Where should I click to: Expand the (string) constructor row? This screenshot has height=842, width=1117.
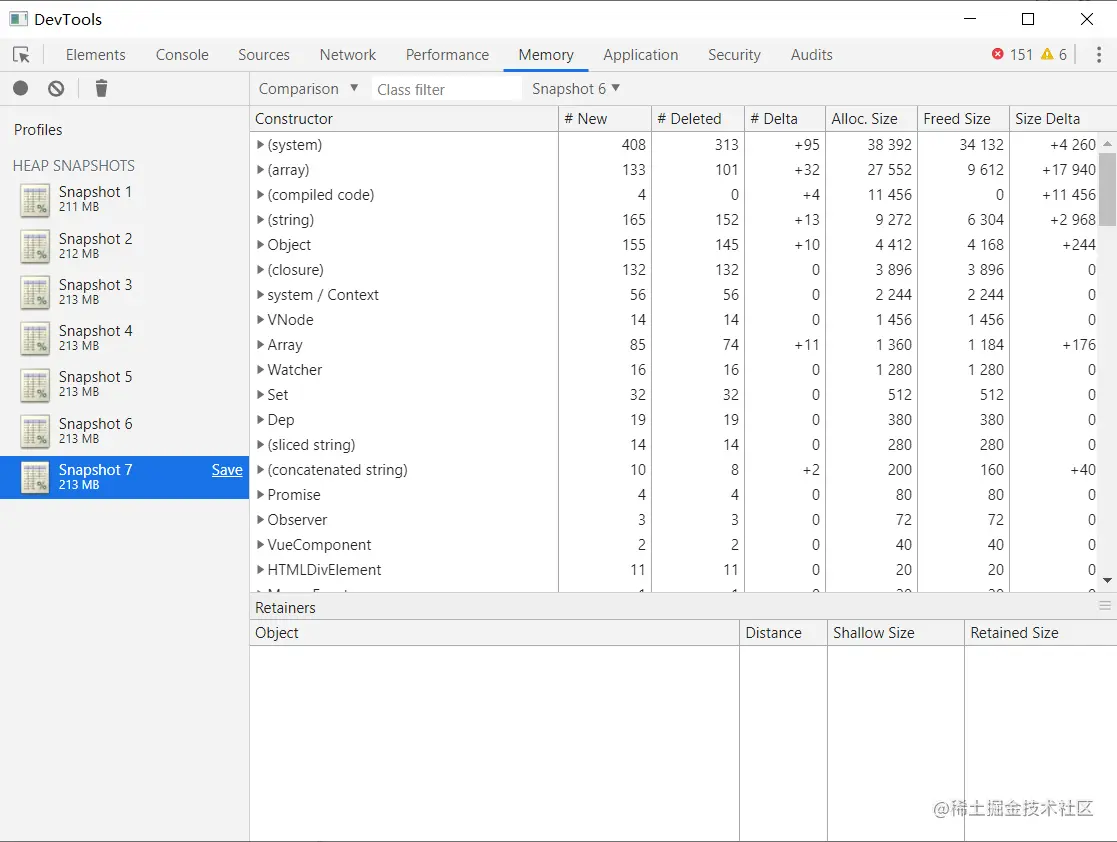click(x=260, y=219)
